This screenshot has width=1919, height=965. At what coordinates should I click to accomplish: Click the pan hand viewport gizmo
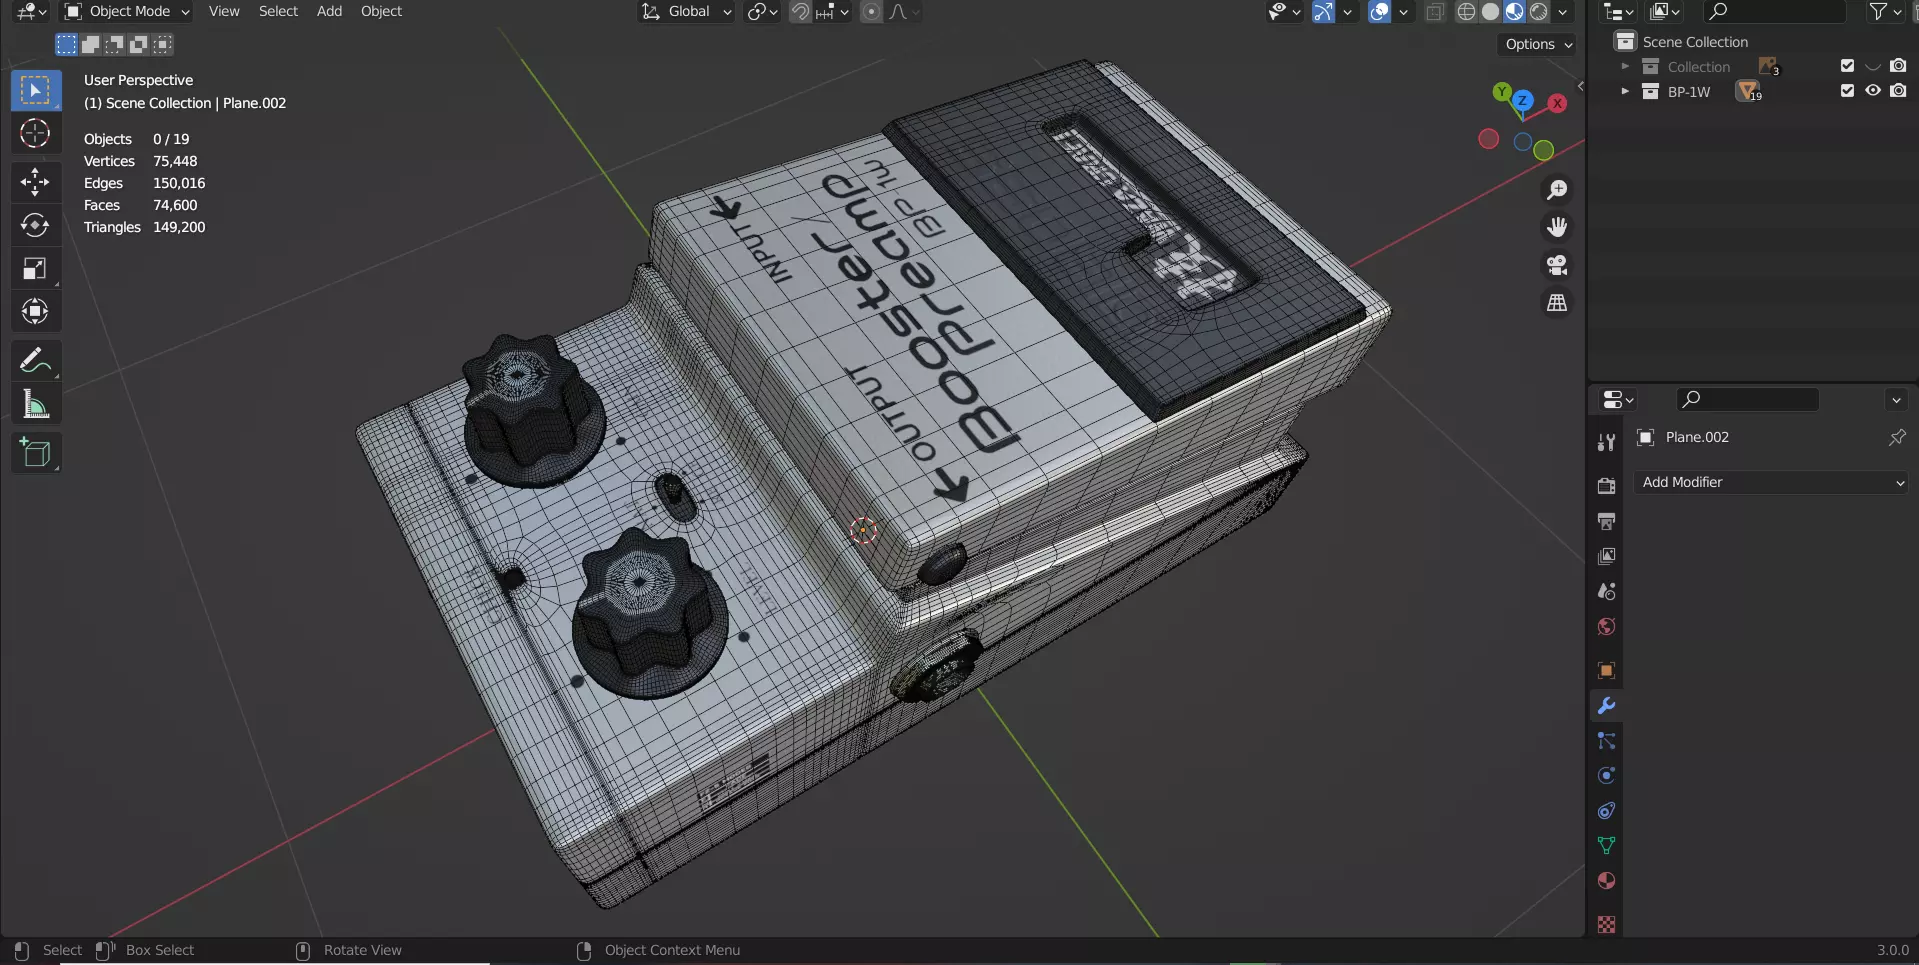(1557, 227)
